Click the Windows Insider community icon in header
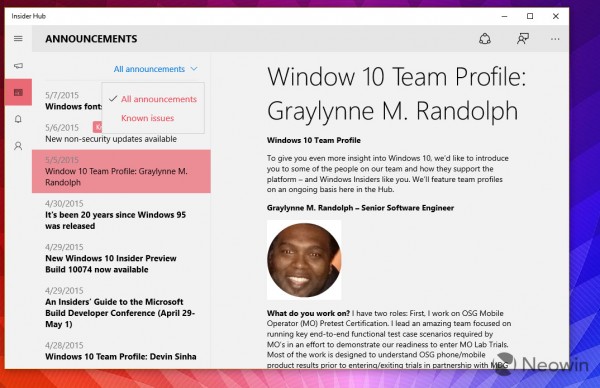600x388 pixels. pos(485,39)
